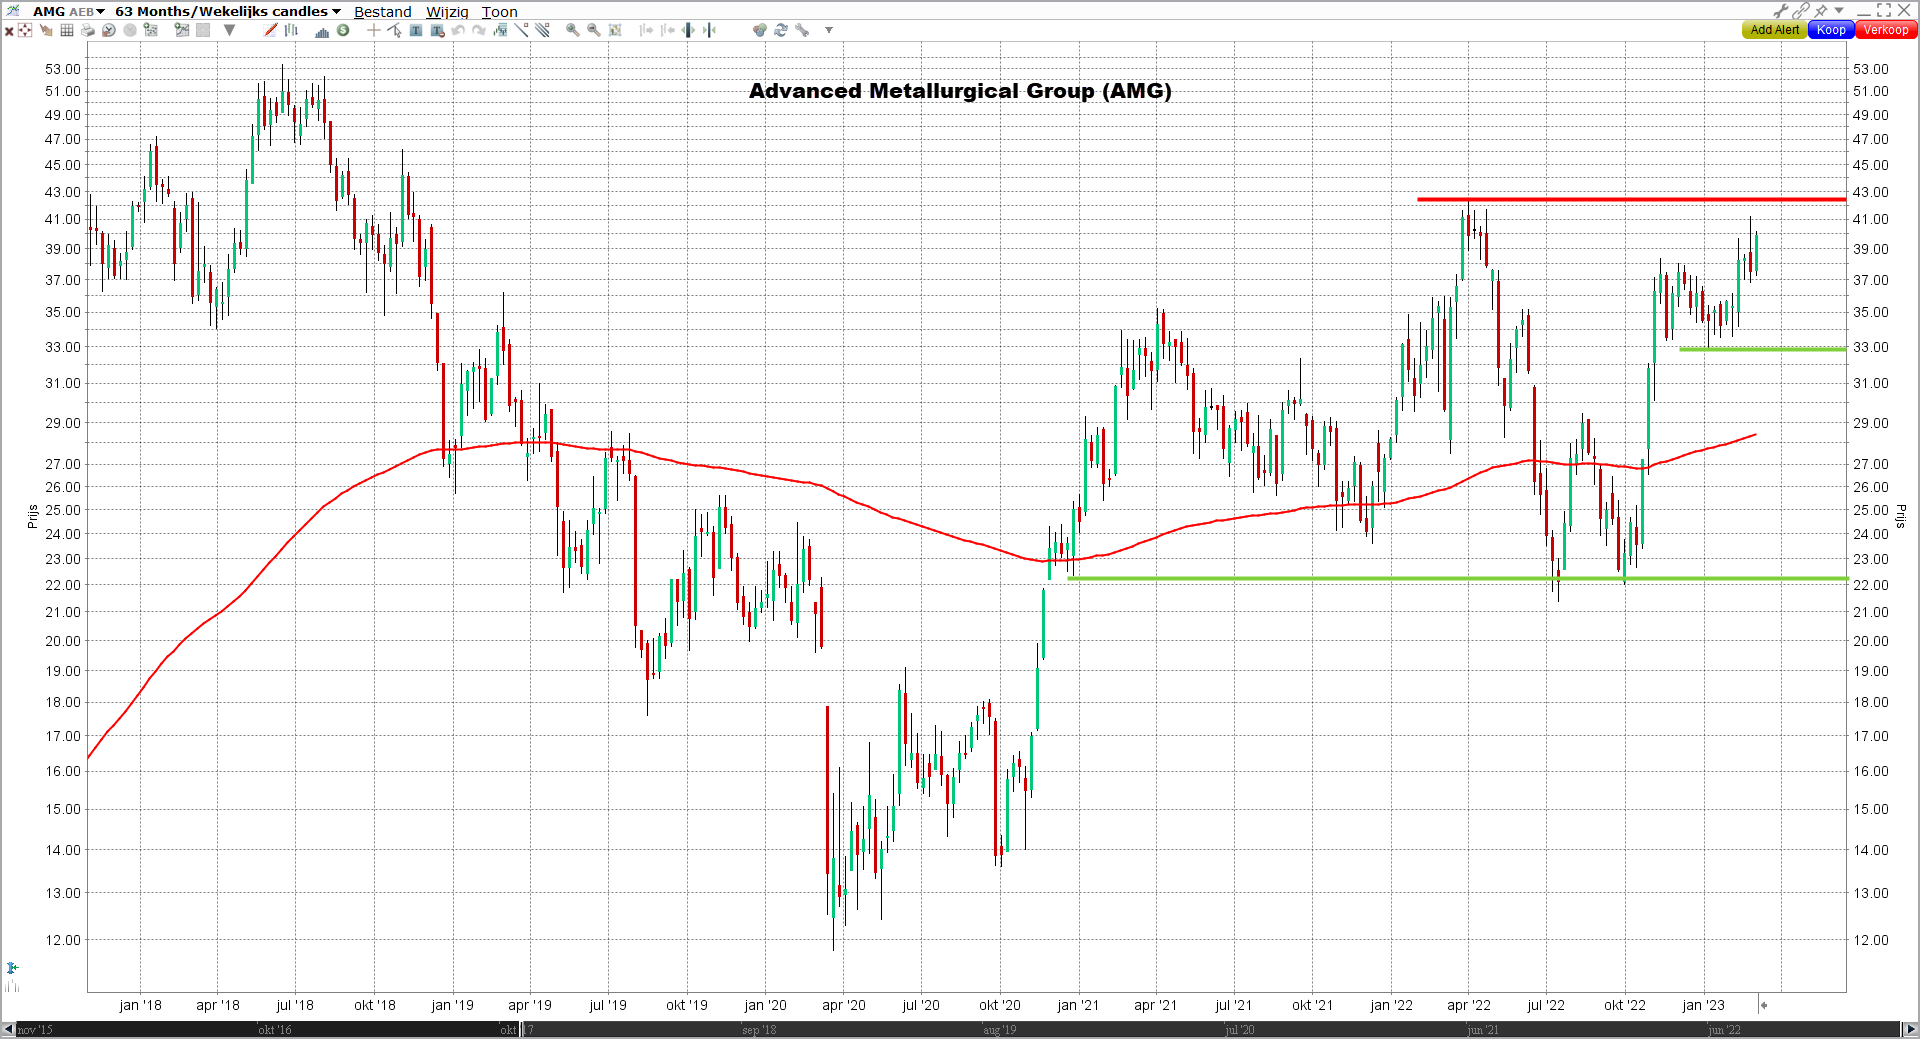Toggle the pin window icon
The height and width of the screenshot is (1039, 1920).
[1820, 10]
